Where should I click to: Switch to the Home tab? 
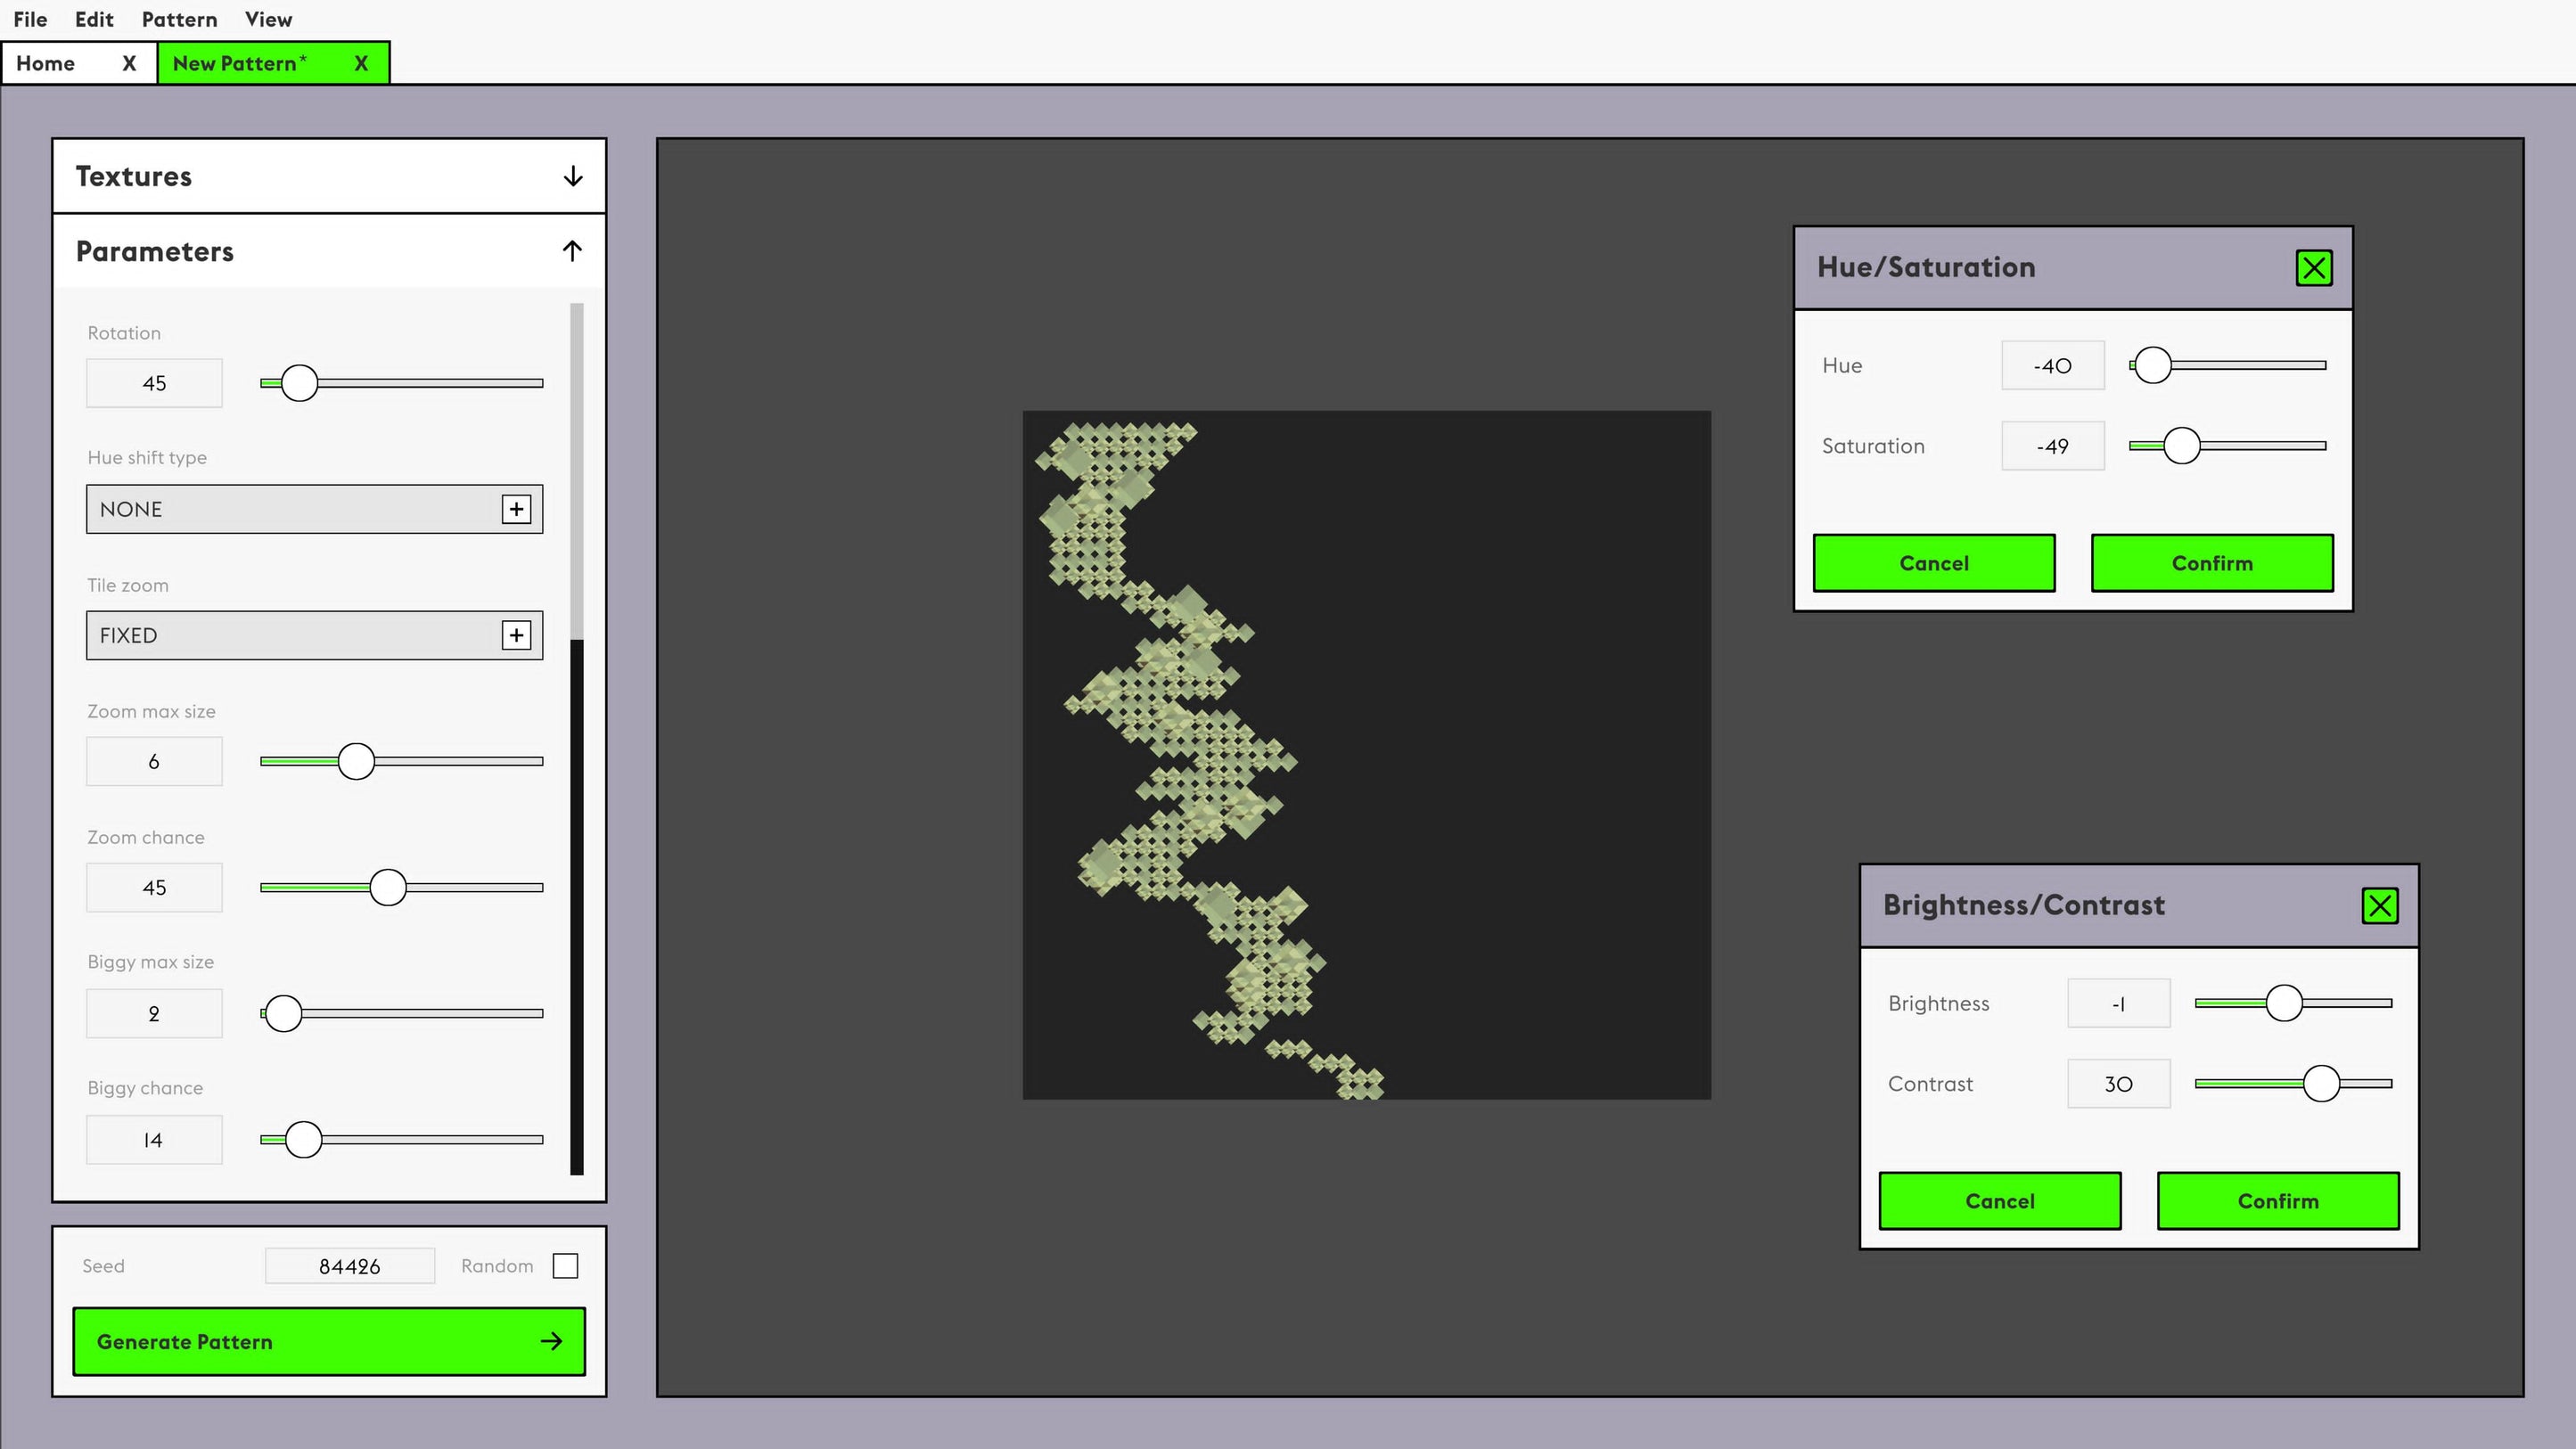46,64
